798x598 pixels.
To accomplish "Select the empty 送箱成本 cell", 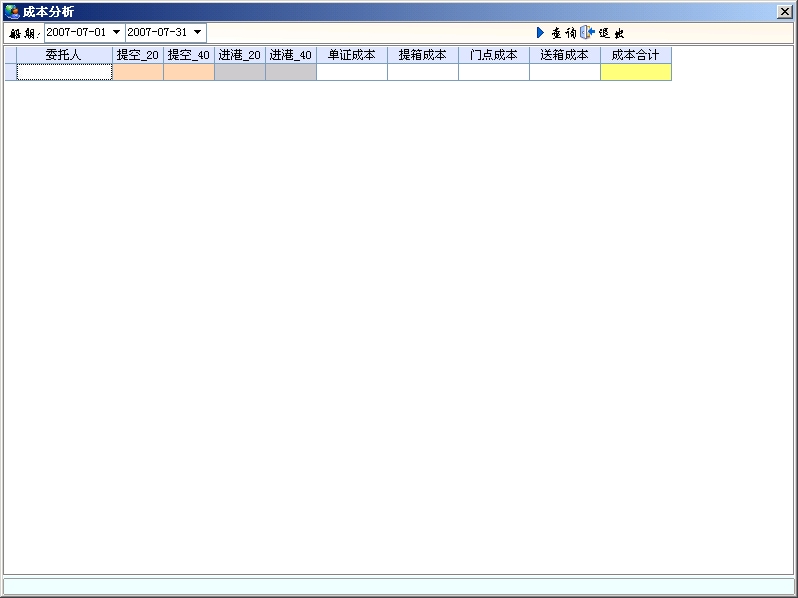I will 565,72.
